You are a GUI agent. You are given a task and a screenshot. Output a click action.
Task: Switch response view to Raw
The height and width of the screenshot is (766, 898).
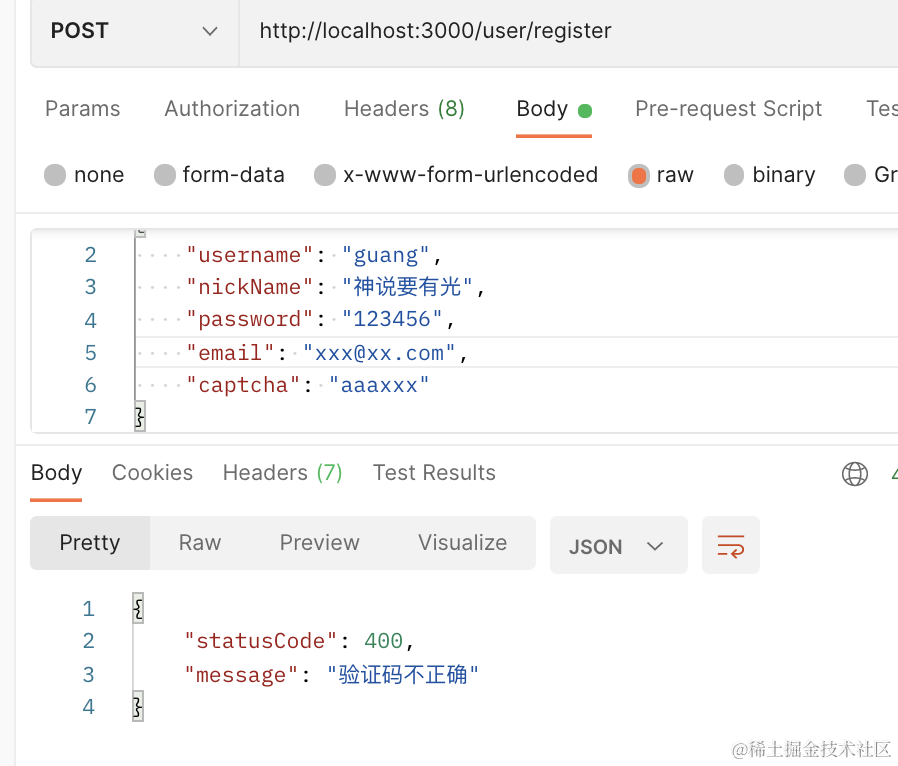pyautogui.click(x=200, y=543)
